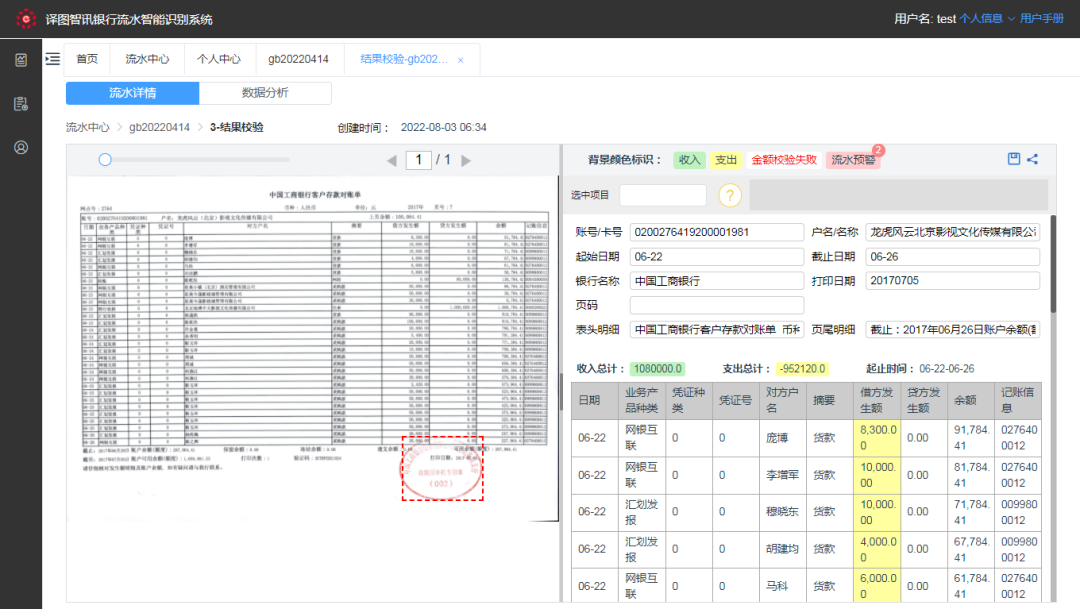This screenshot has width=1080, height=609.
Task: Click the share icon in results panel
Action: [1033, 159]
